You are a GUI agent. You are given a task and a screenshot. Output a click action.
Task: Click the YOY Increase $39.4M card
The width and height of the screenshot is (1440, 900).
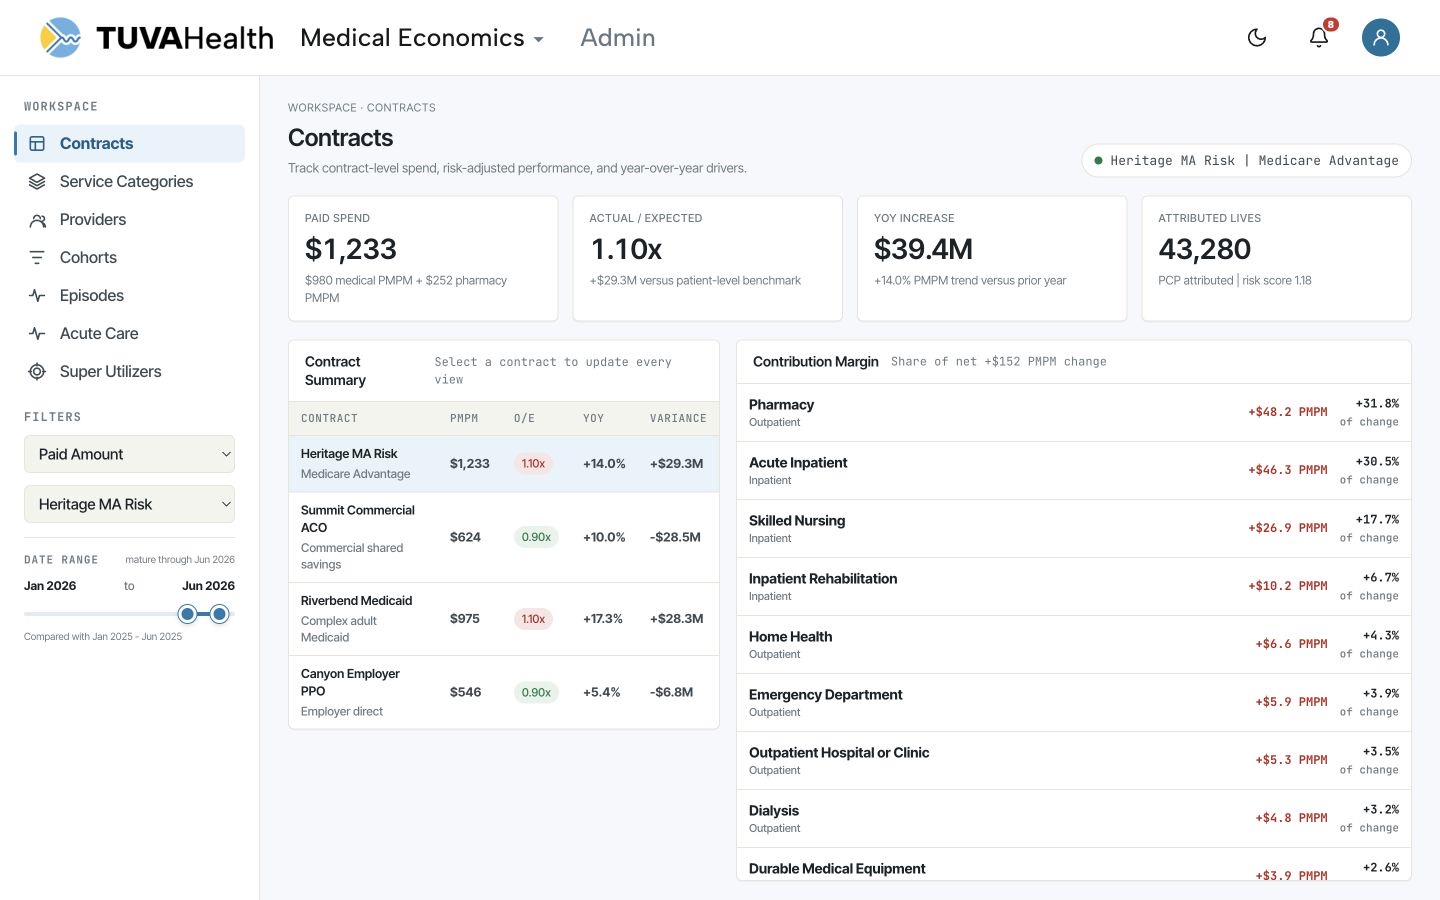[x=992, y=258]
